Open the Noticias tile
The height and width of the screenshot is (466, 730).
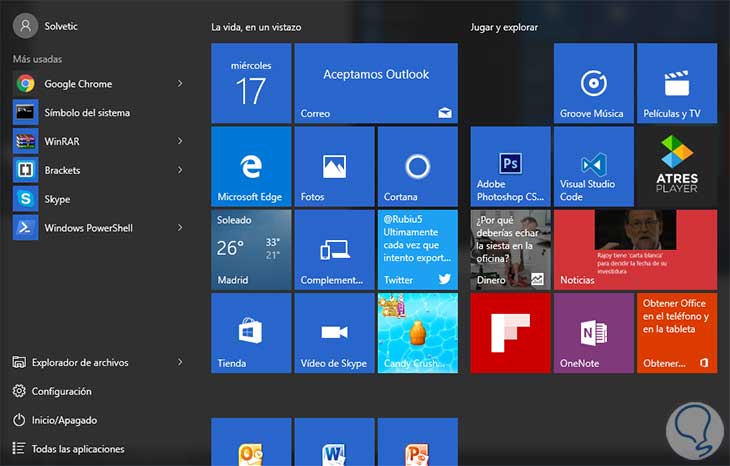(635, 250)
